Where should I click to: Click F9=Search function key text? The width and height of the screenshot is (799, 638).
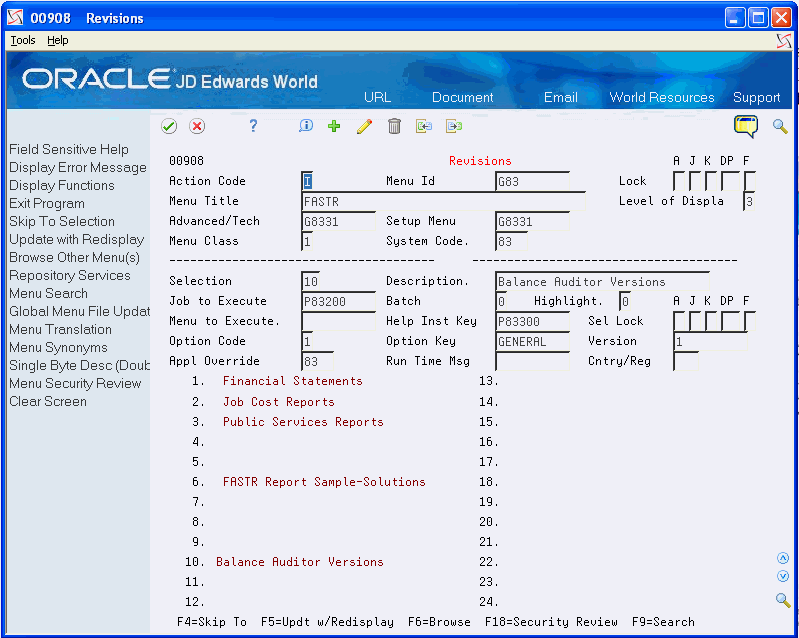pyautogui.click(x=663, y=622)
